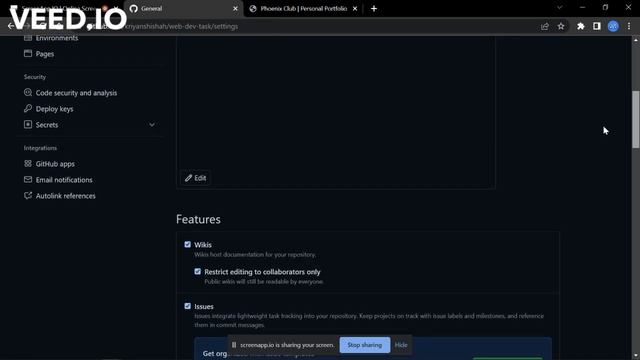The width and height of the screenshot is (640, 360).
Task: Open Autolink references settings
Action: 65,196
